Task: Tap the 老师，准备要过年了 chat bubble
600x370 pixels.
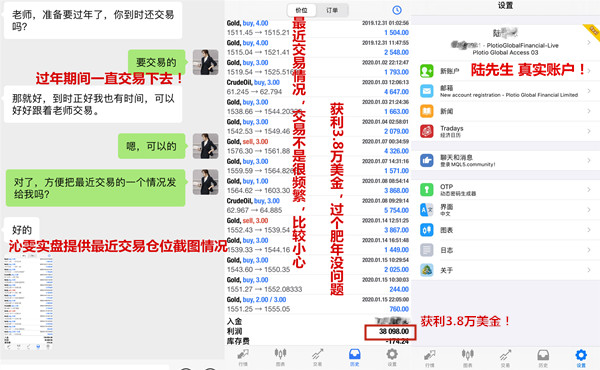Action: tap(93, 20)
